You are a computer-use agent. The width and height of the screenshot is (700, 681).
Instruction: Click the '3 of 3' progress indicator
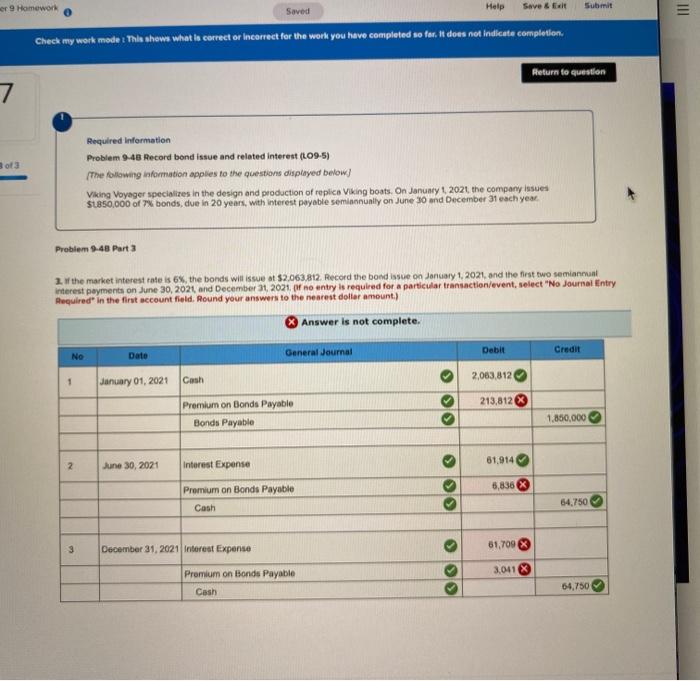(10, 166)
